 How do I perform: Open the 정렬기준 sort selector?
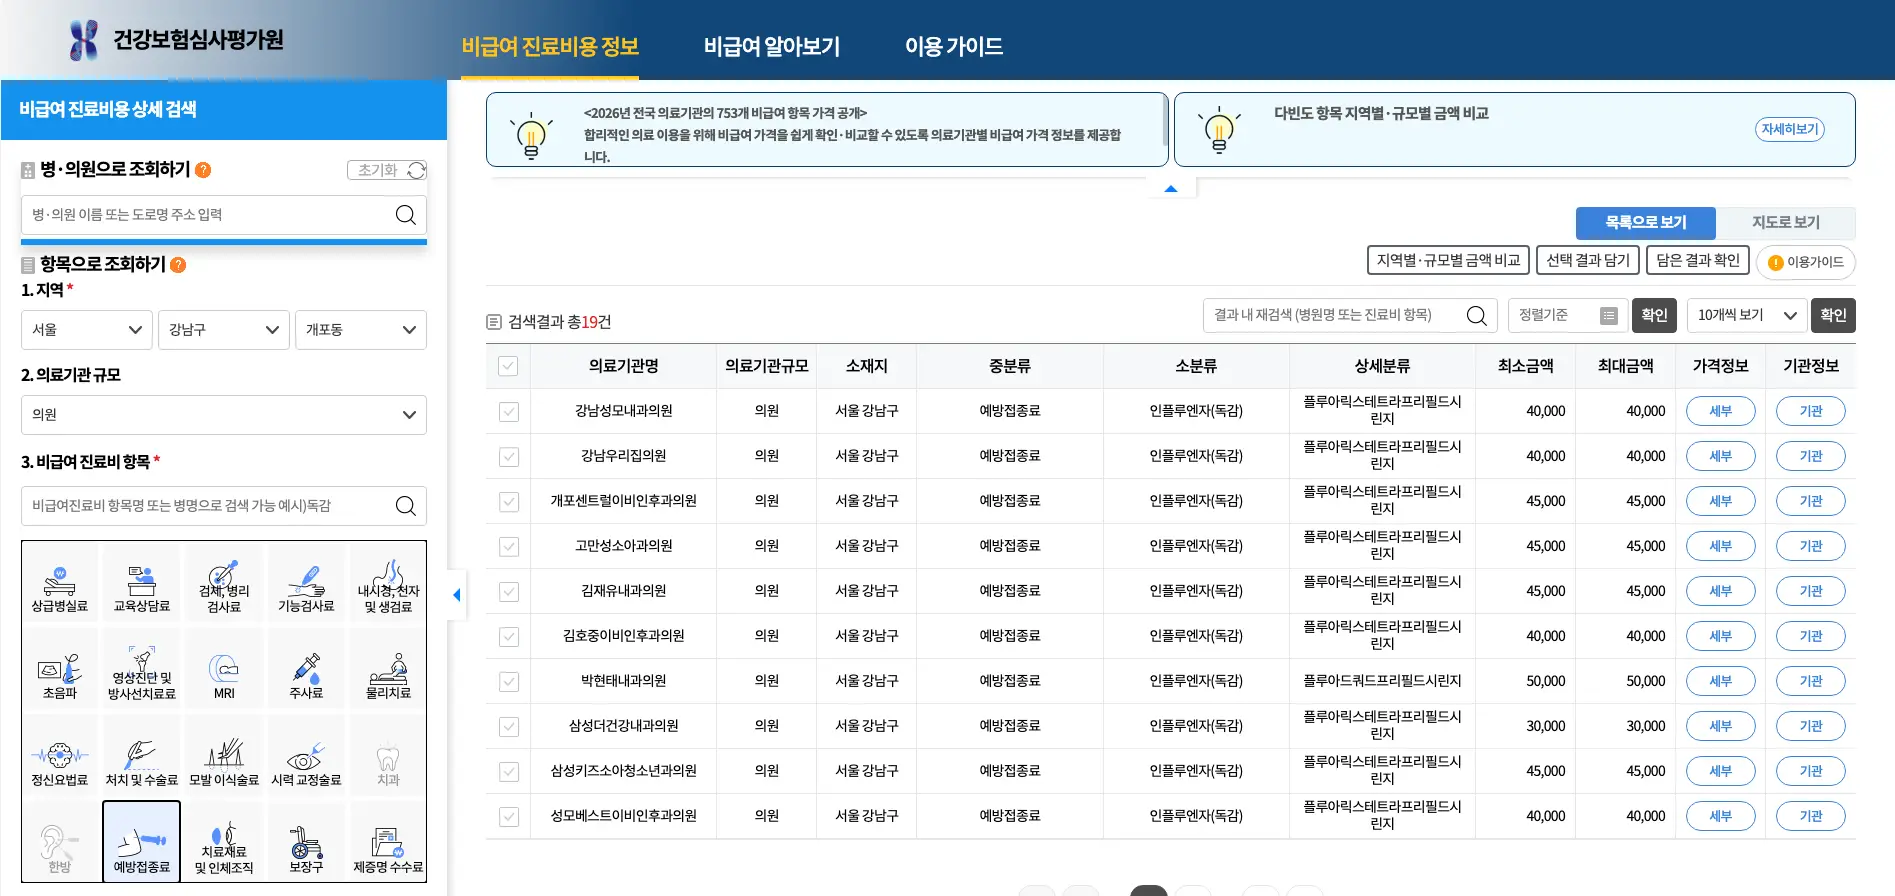pos(1567,315)
